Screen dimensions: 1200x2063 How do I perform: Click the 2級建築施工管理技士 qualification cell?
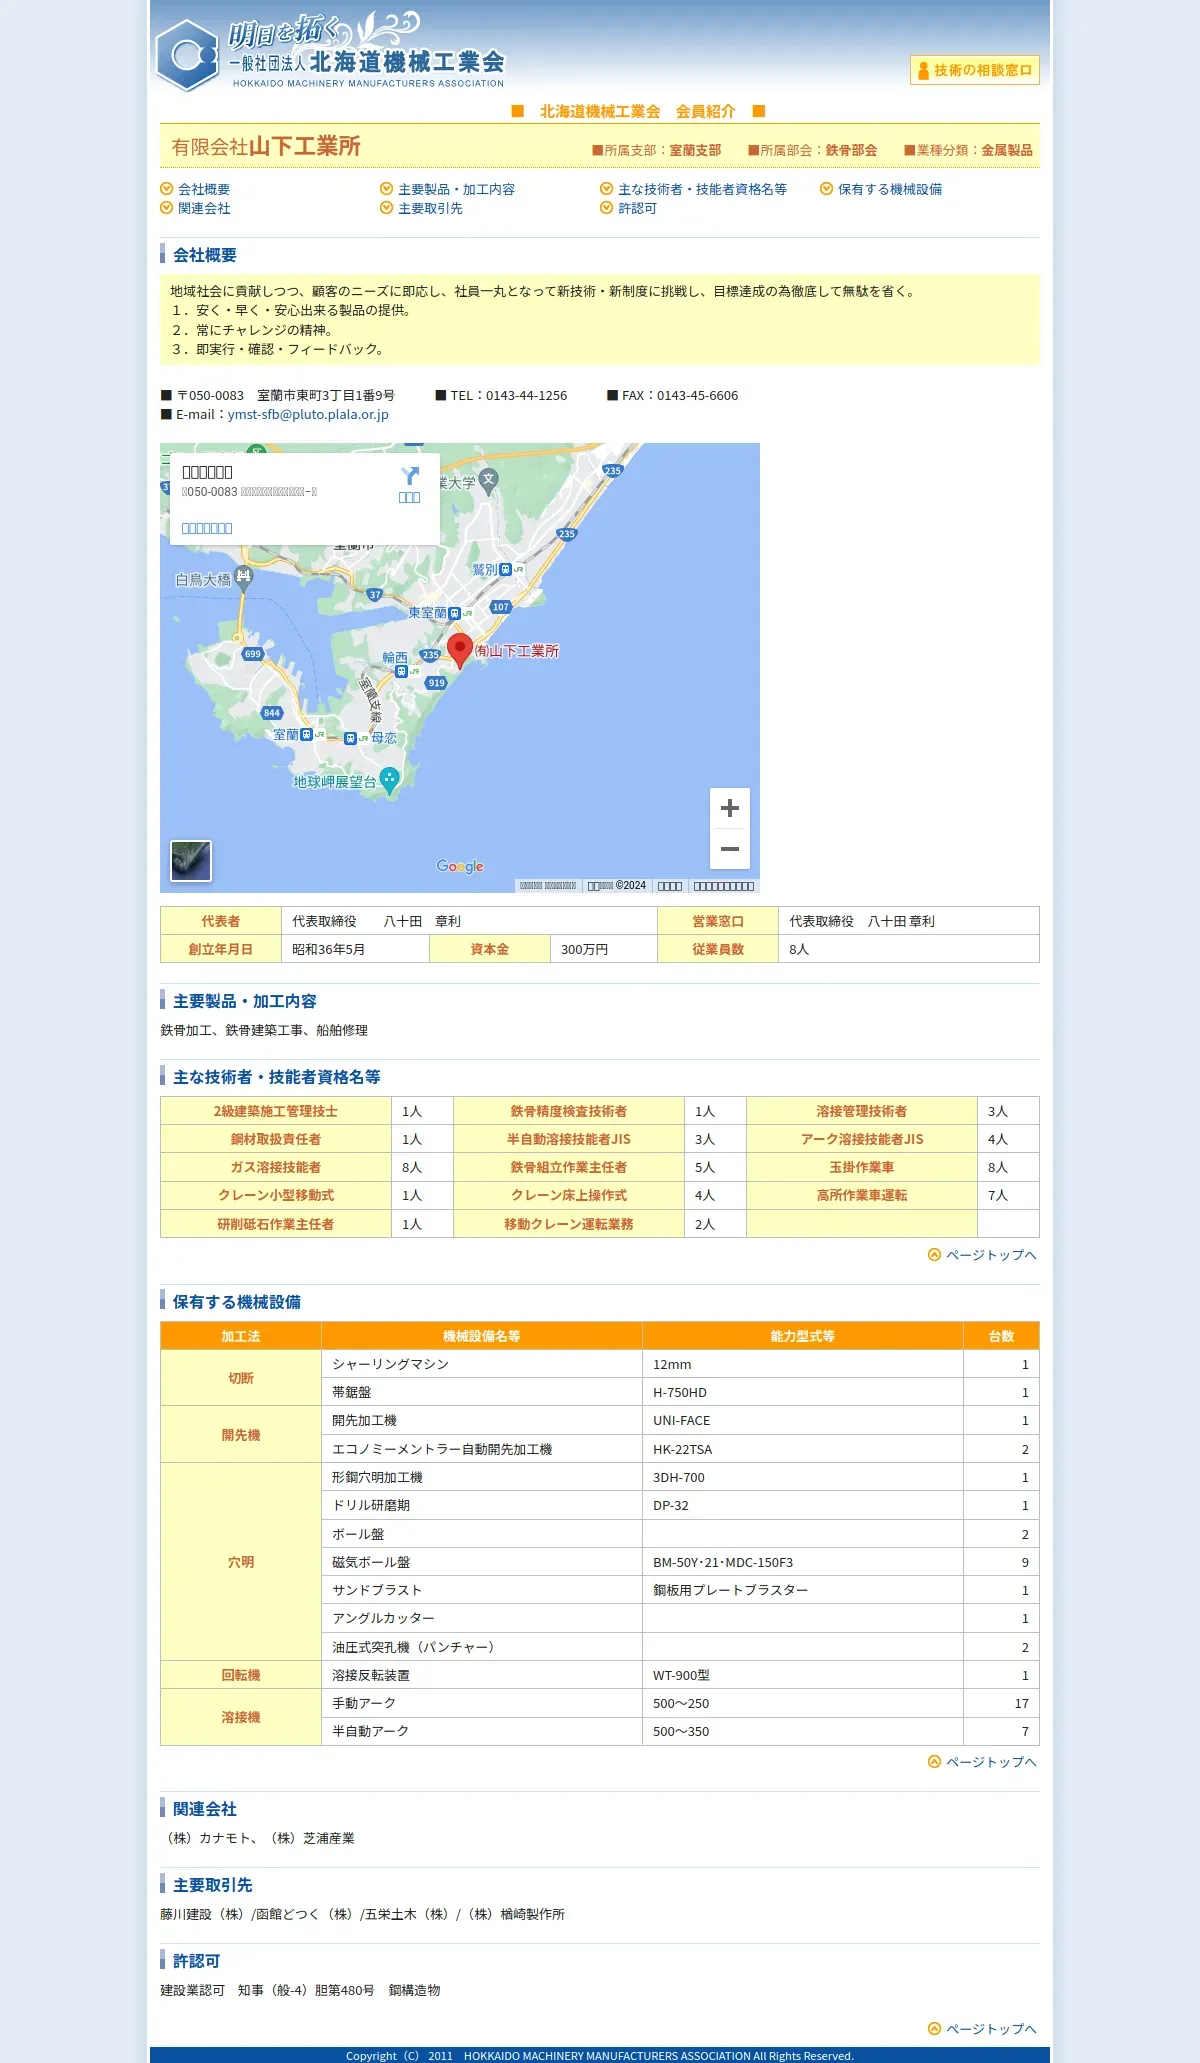pos(276,1111)
